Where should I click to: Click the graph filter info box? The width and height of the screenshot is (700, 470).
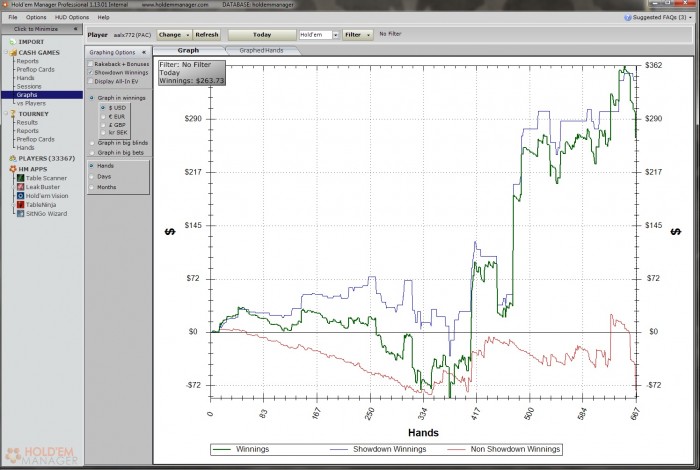point(192,73)
